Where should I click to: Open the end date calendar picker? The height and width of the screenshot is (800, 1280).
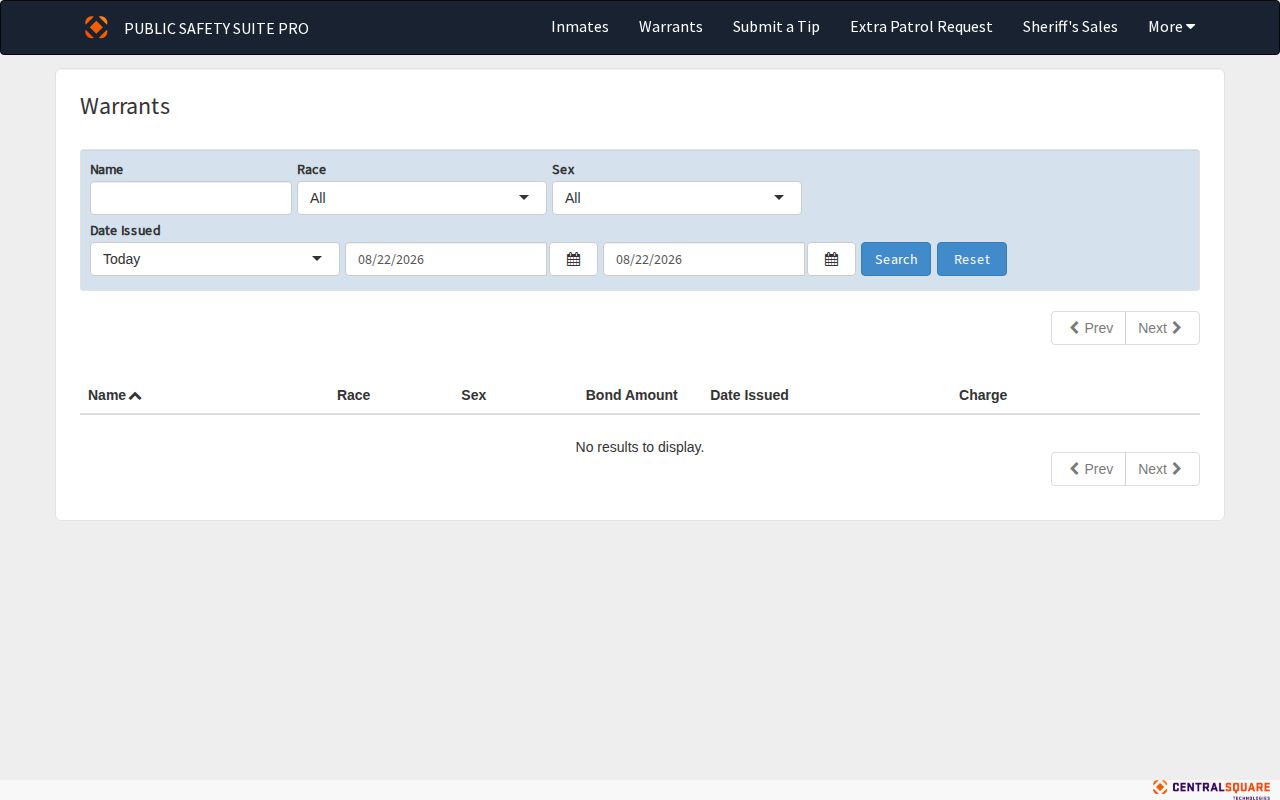tap(831, 259)
